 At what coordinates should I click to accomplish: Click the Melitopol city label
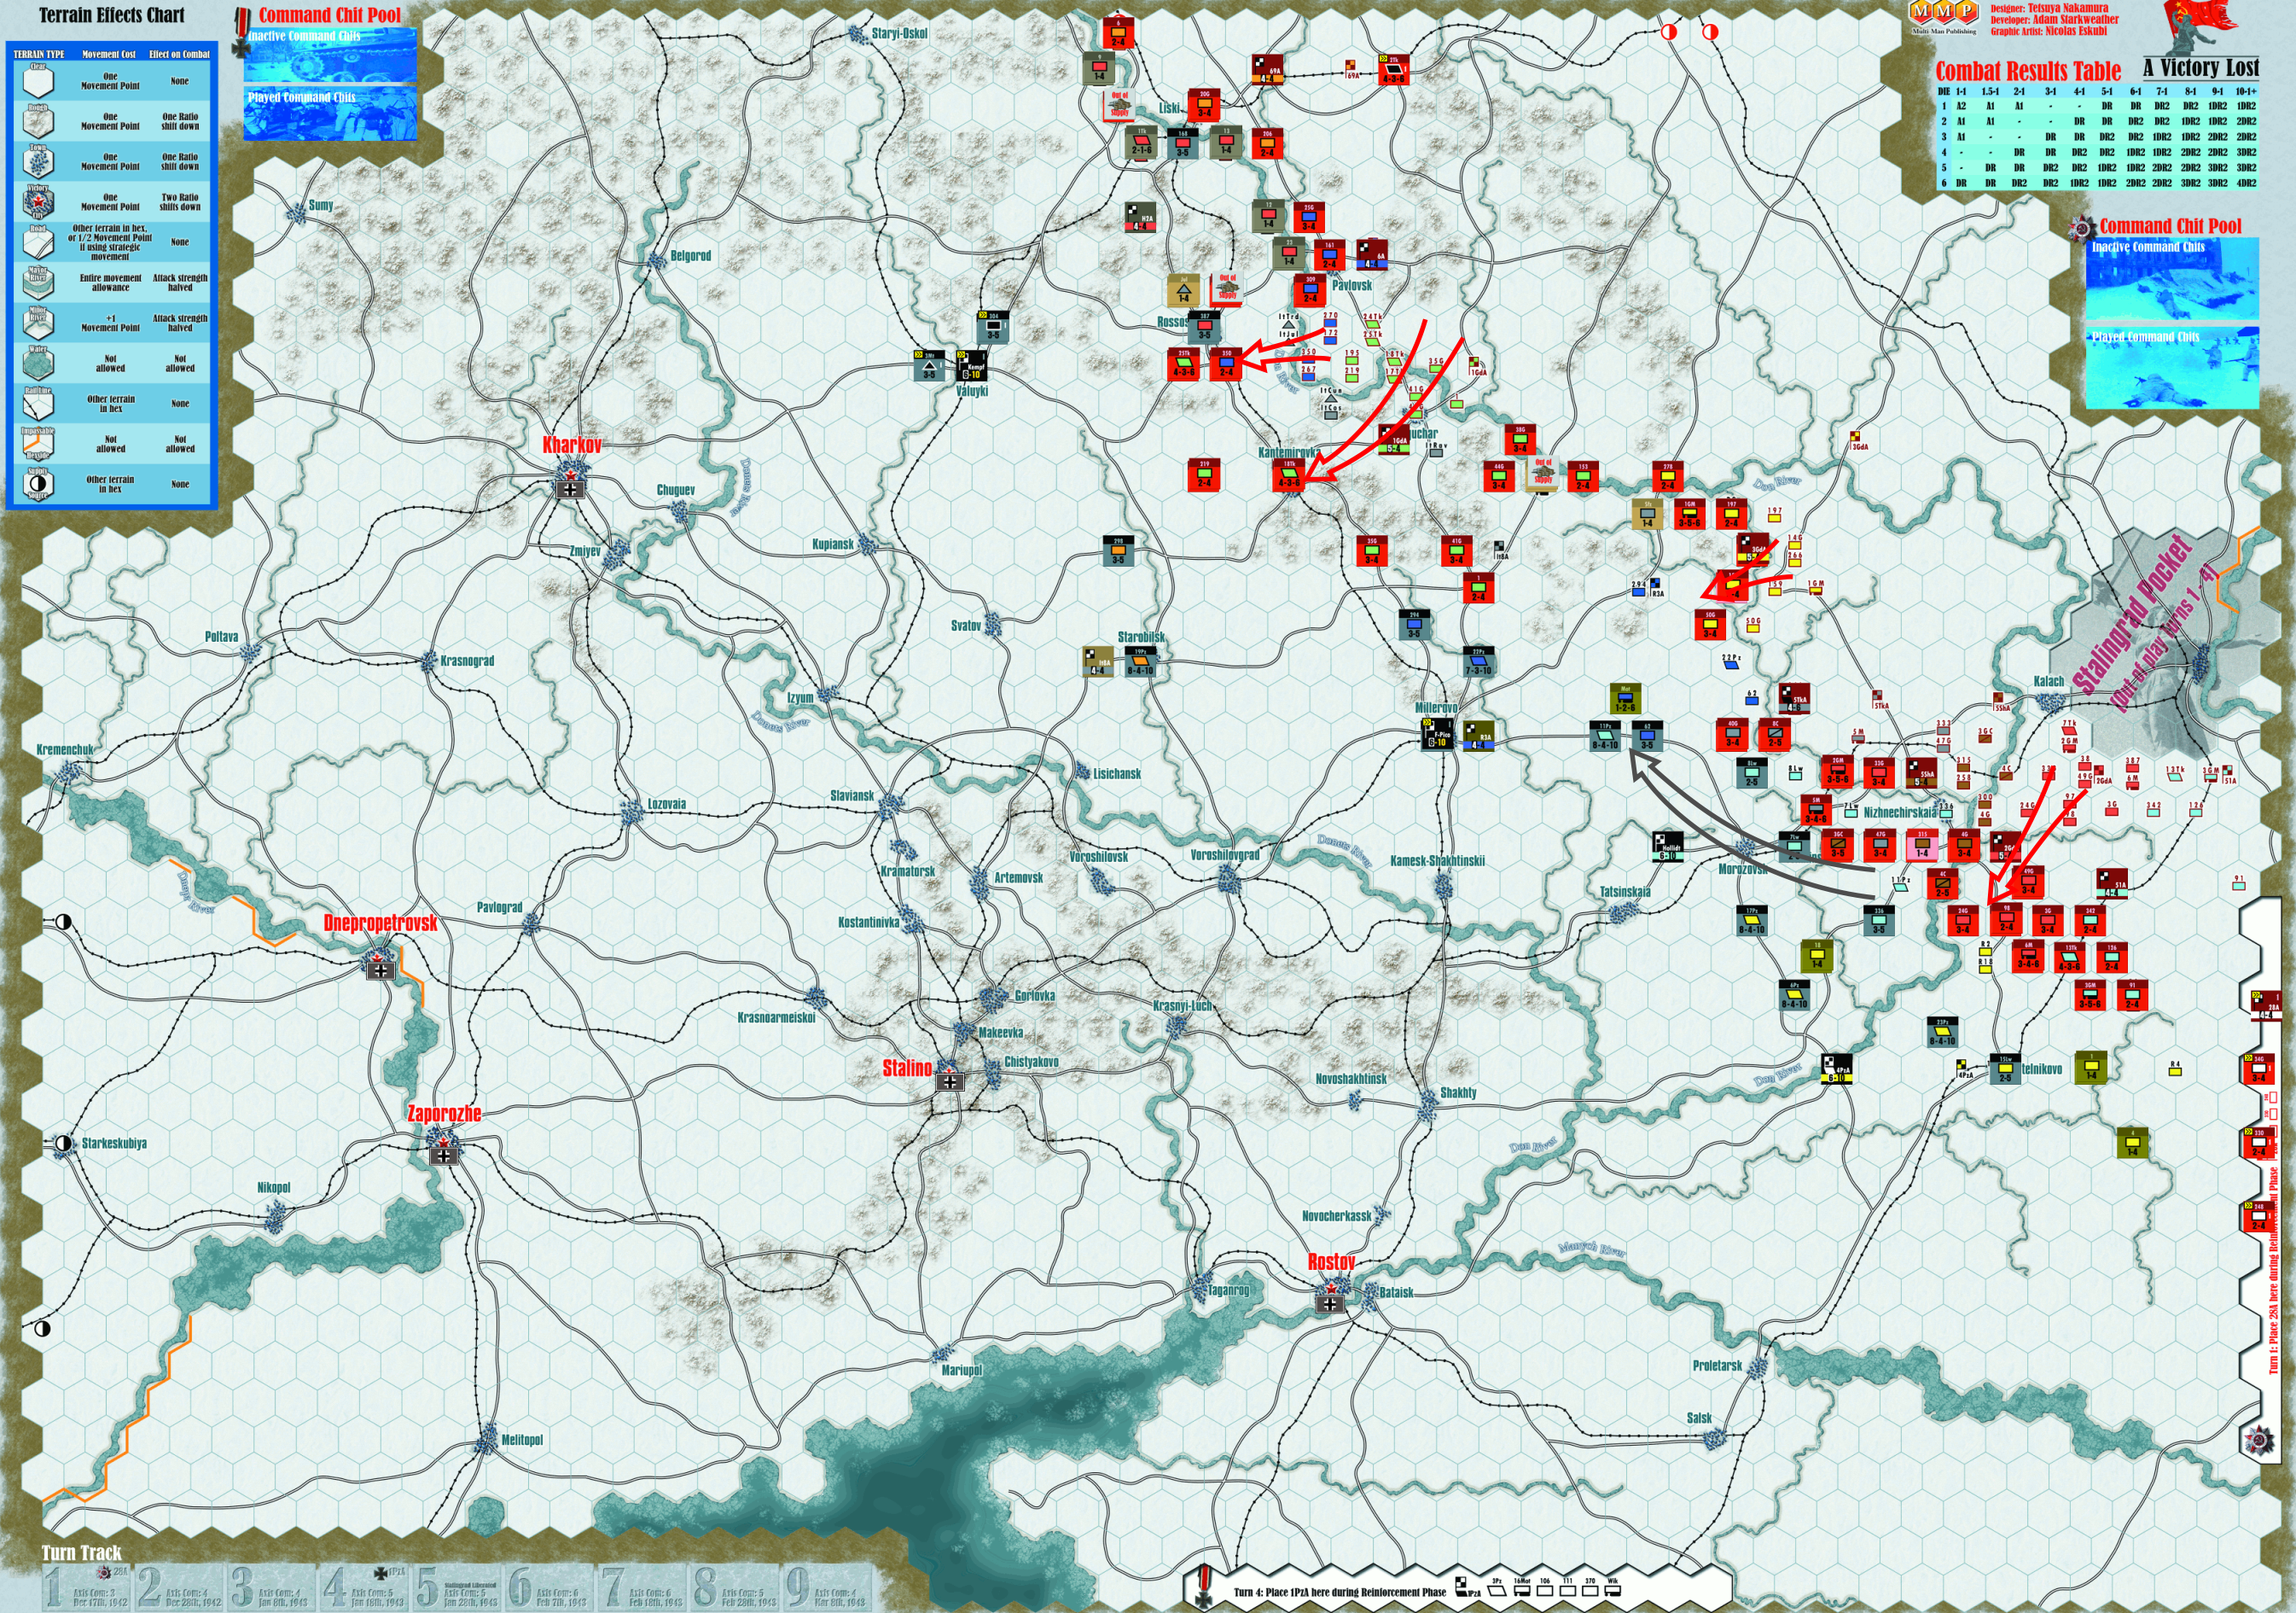point(522,1440)
